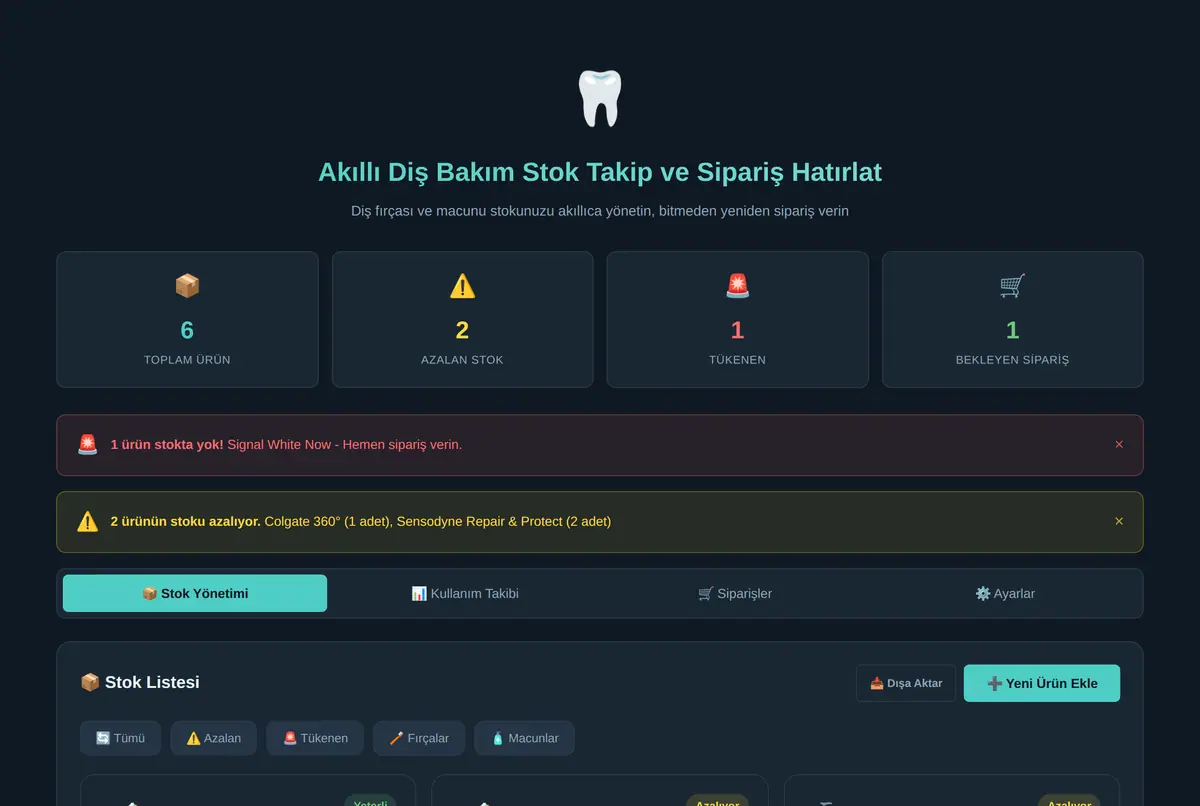Click the Toplam Ürün count 6
The width and height of the screenshot is (1200, 806).
tap(187, 330)
